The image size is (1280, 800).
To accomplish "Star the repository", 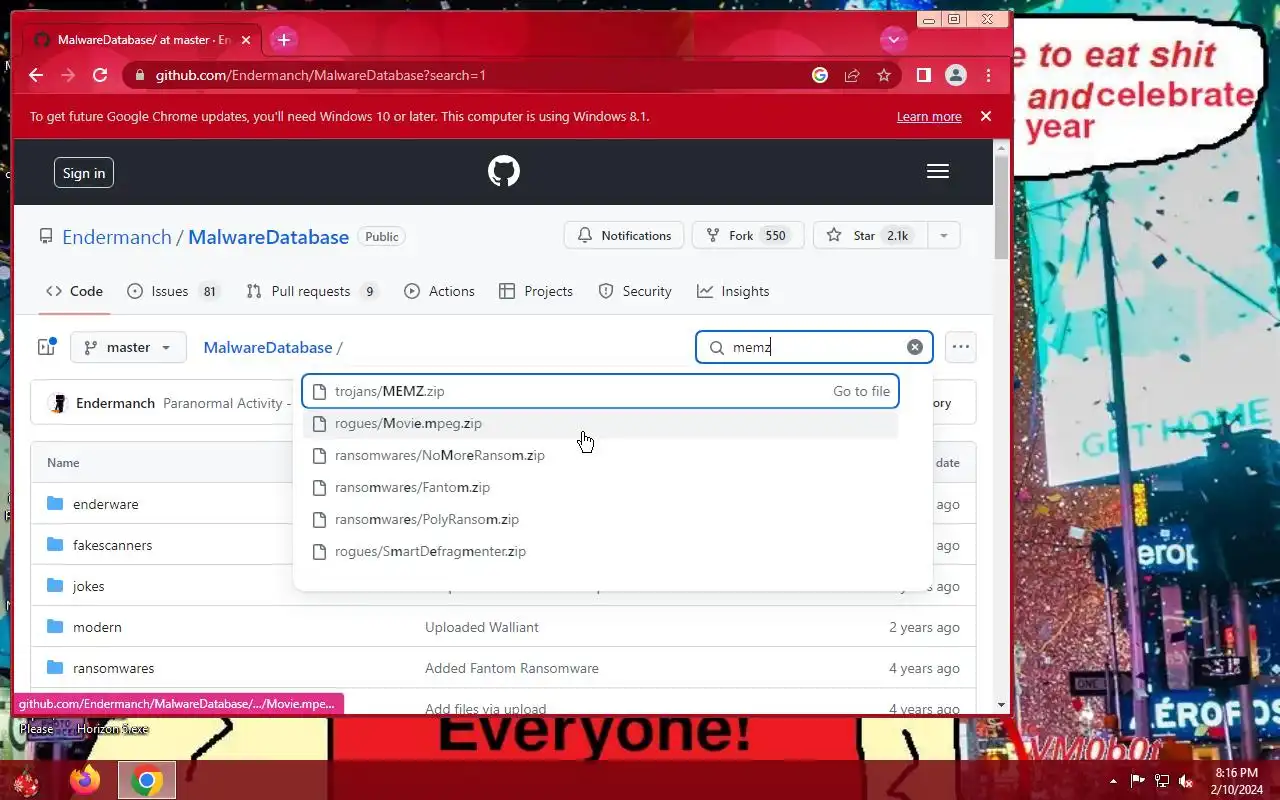I will [869, 236].
